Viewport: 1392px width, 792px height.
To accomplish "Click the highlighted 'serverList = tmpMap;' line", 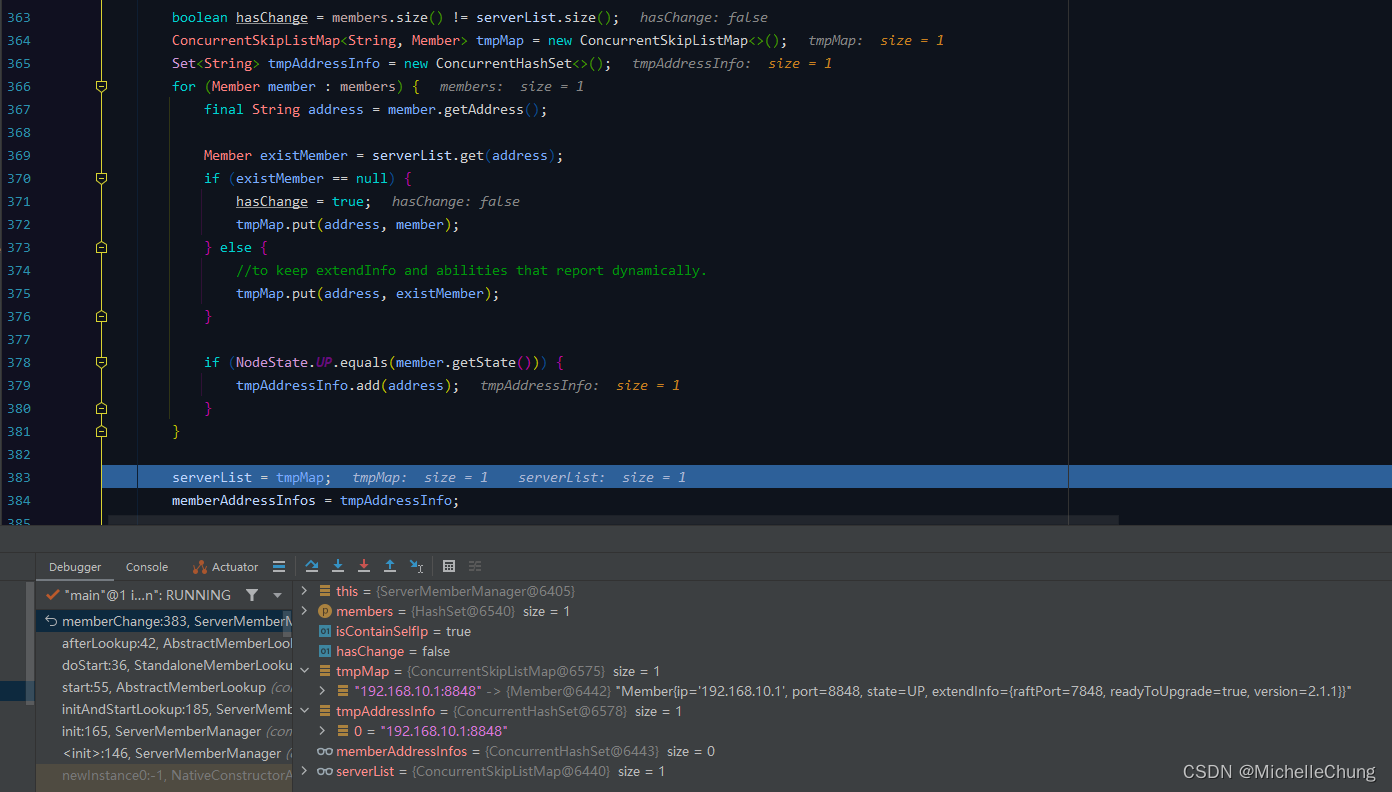I will pyautogui.click(x=252, y=477).
